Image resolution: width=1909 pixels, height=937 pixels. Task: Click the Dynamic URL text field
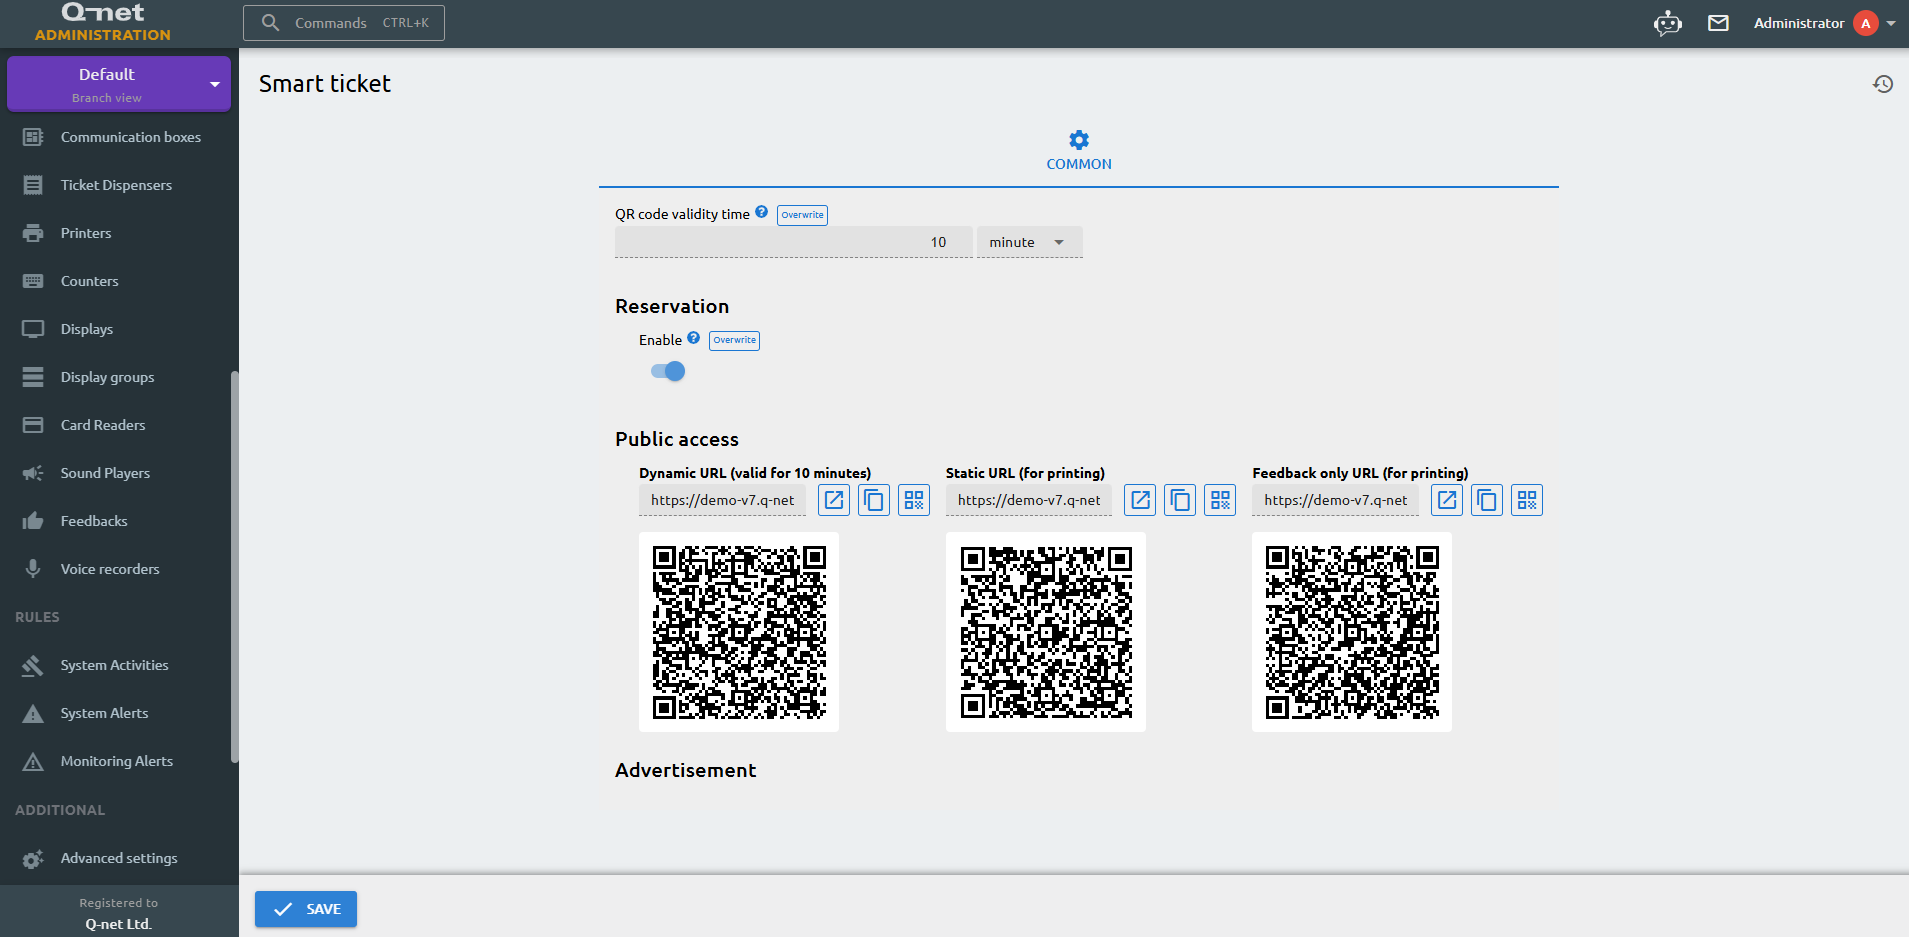pyautogui.click(x=722, y=500)
